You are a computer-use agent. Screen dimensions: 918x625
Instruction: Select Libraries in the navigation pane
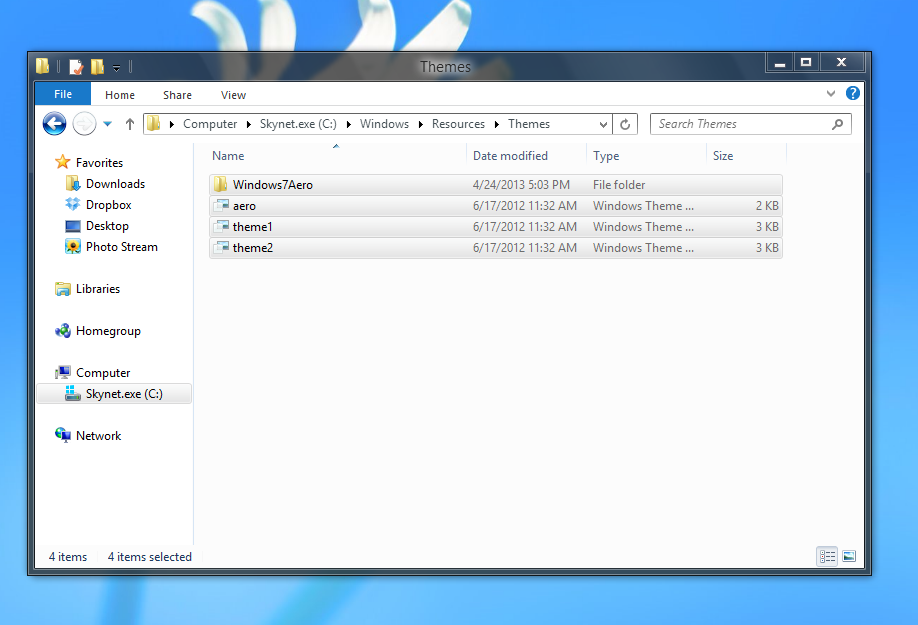click(x=98, y=289)
